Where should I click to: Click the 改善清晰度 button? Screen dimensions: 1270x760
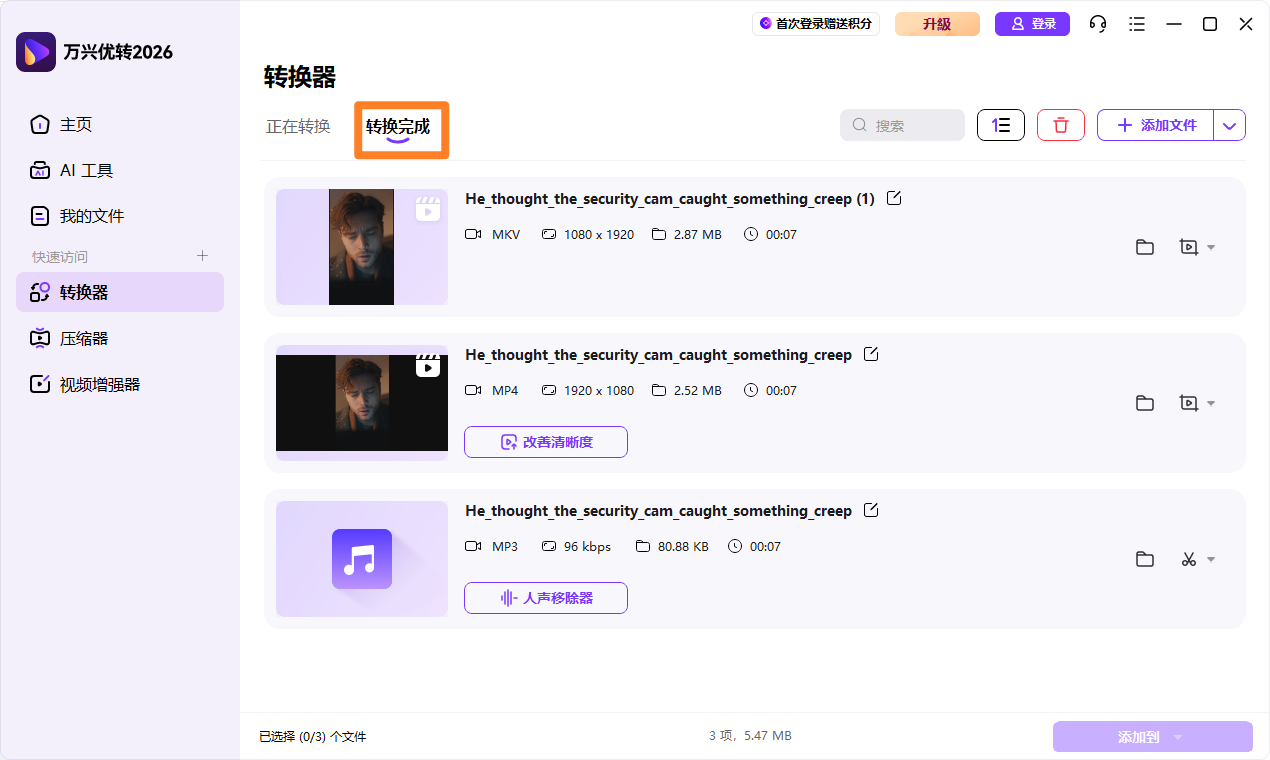point(546,442)
